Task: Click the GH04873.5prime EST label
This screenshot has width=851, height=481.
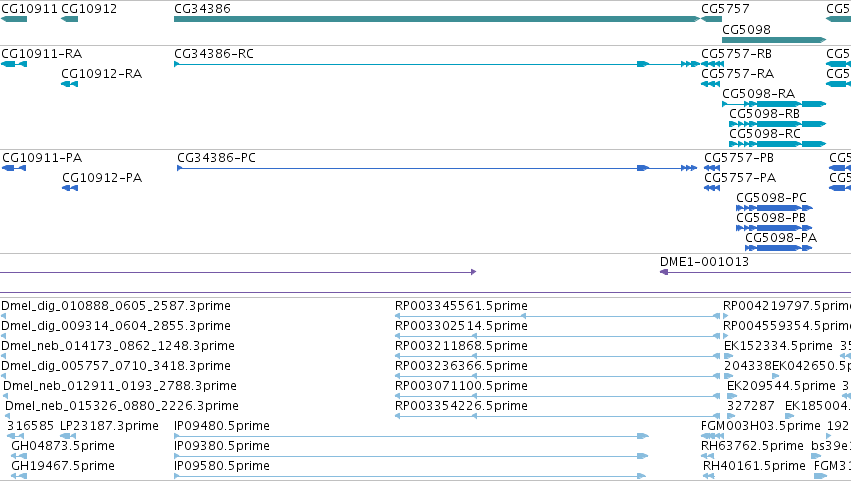Action: 63,446
